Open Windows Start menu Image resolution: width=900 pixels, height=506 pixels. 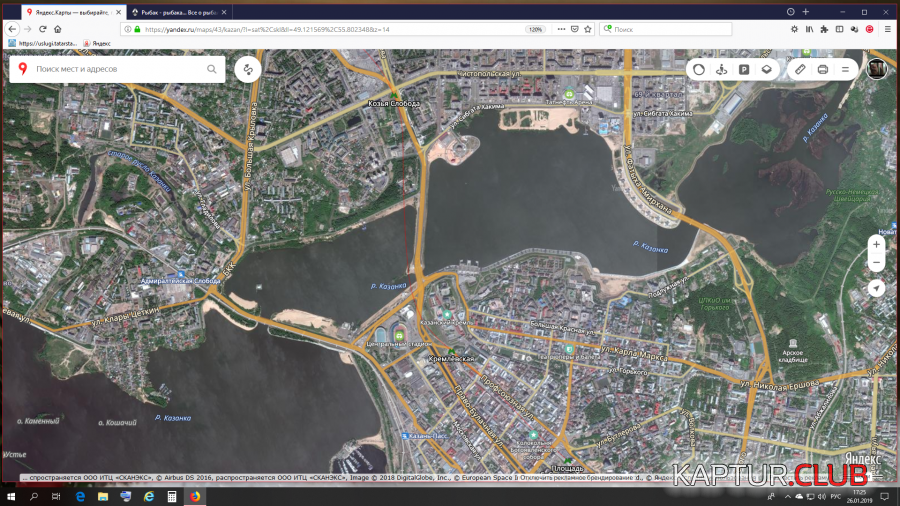(x=10, y=496)
